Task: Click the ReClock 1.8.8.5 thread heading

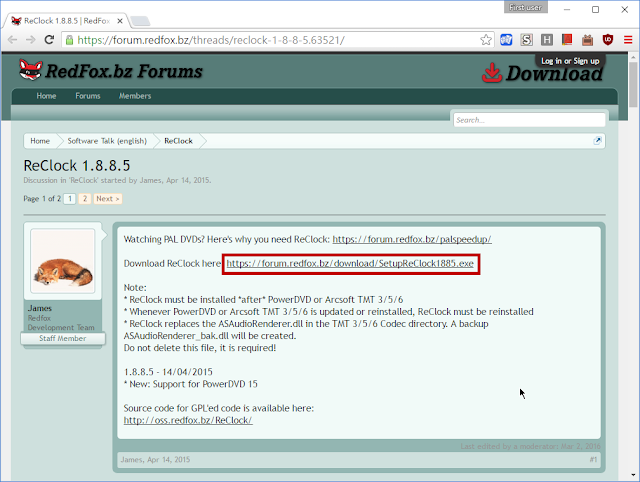Action: tap(77, 166)
